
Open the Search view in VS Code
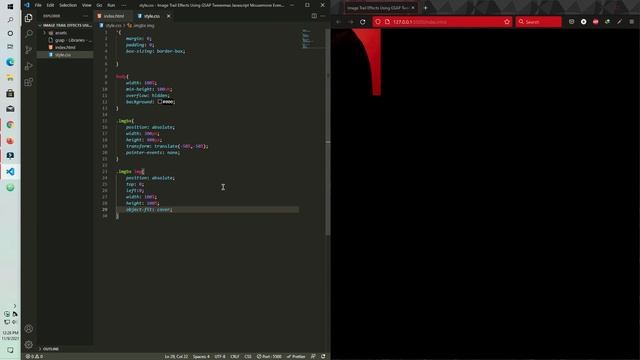[29, 34]
